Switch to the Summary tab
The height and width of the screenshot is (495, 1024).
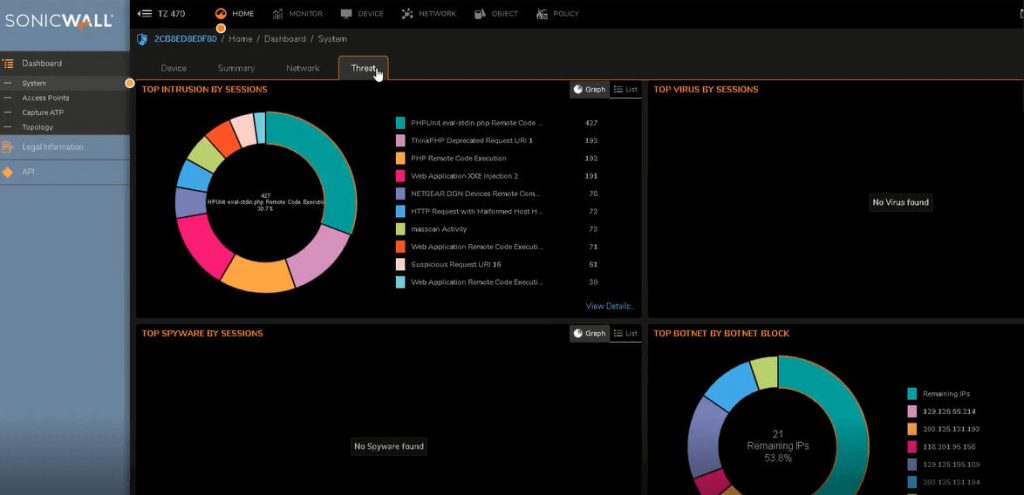click(236, 68)
